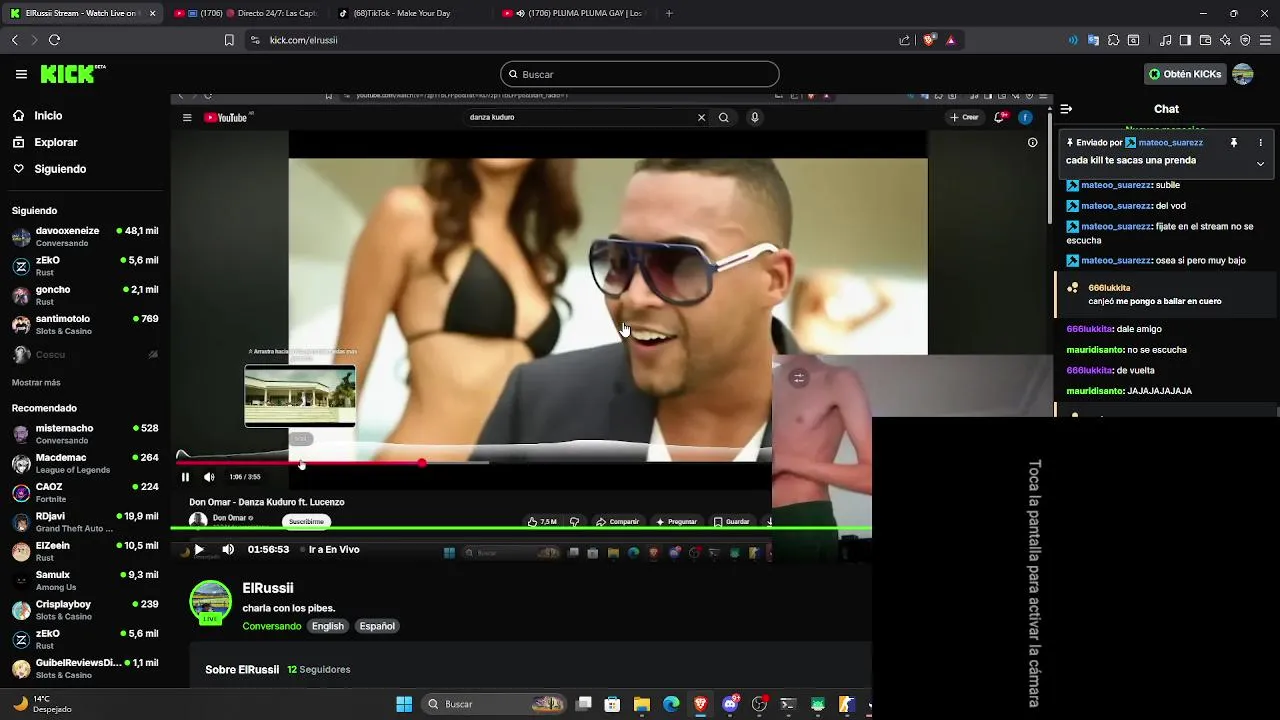Open a new browser tab
1280x720 pixels.
pos(669,13)
